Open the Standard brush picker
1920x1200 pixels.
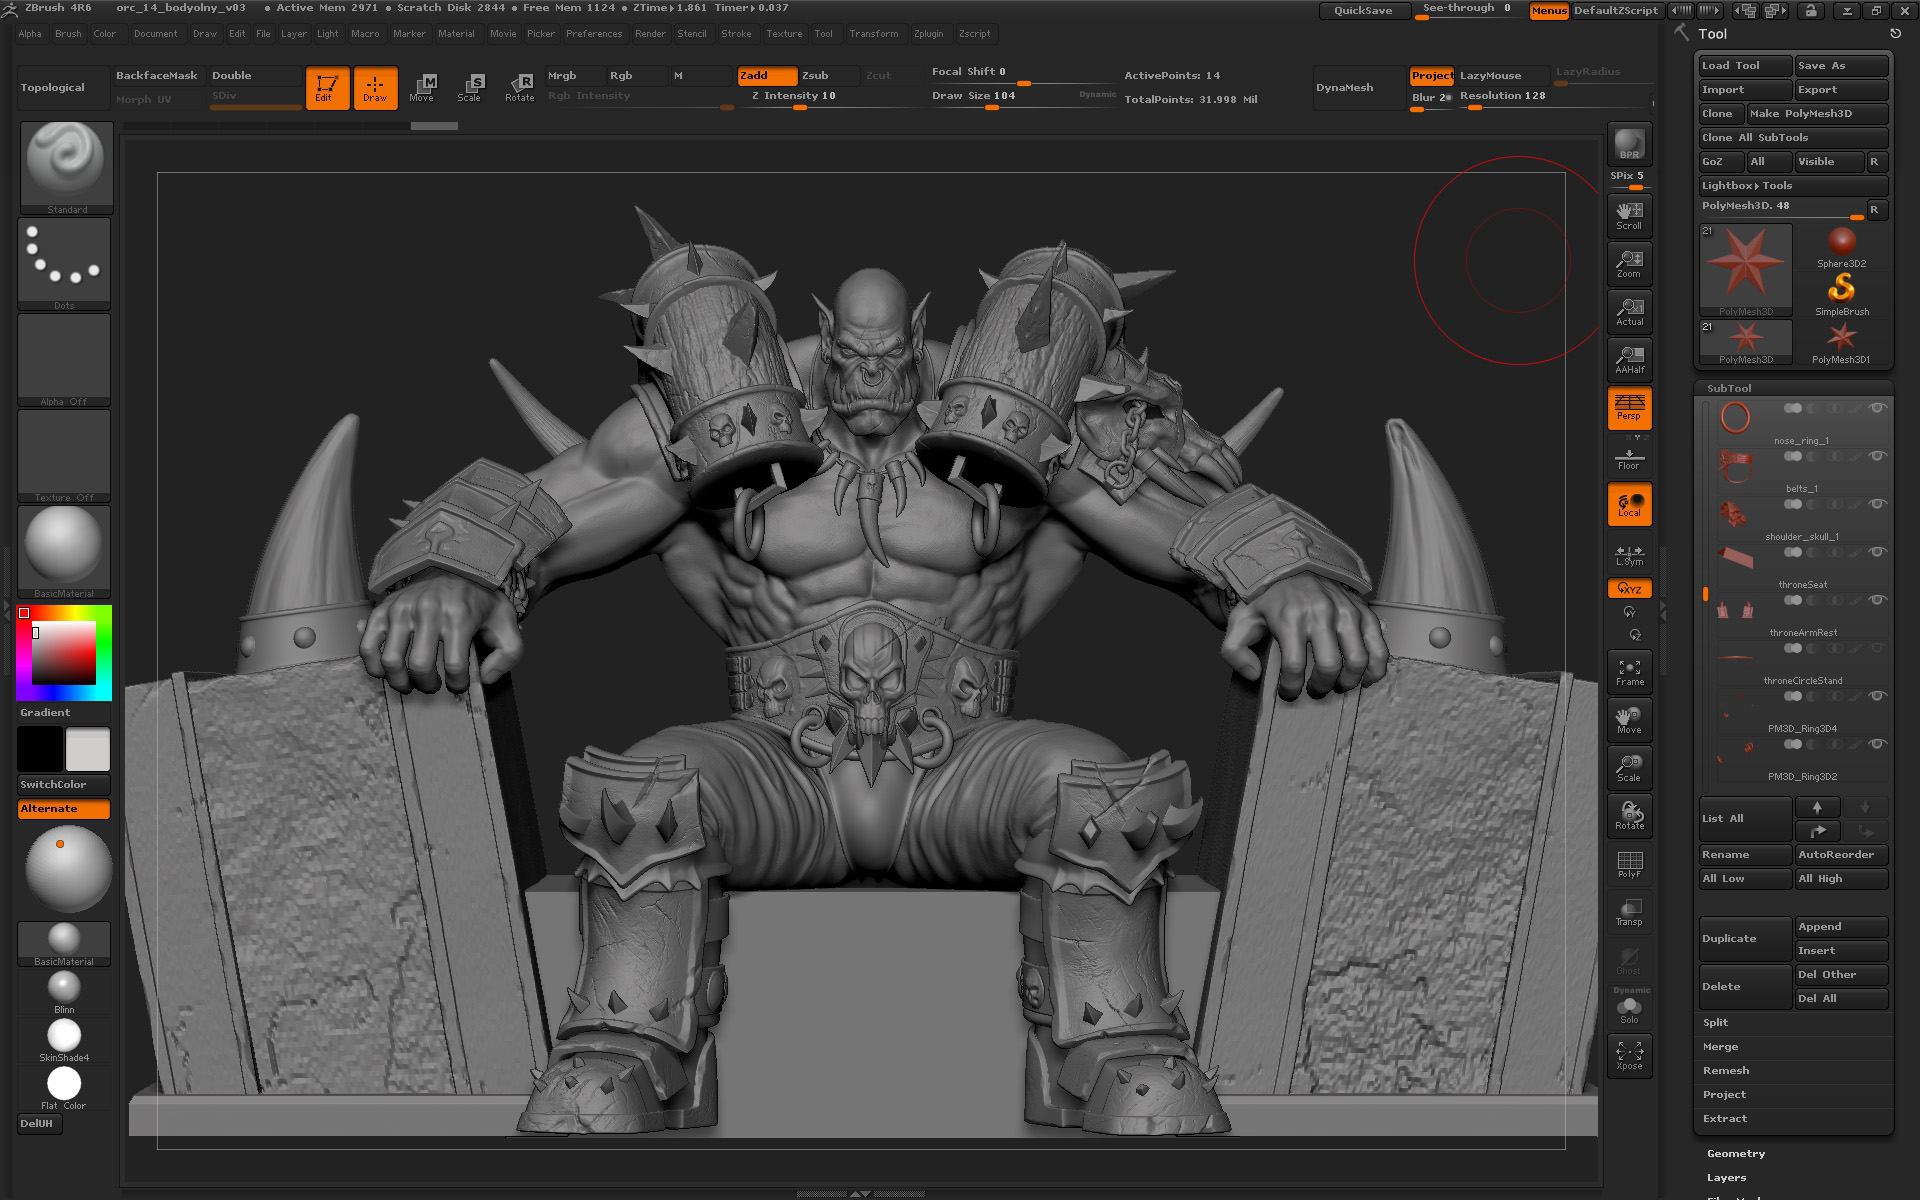[66, 167]
